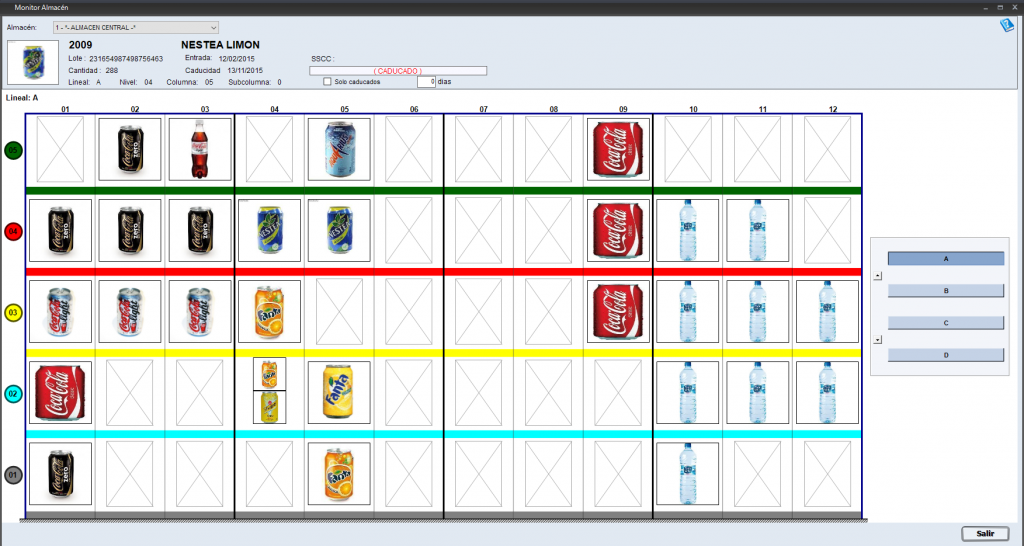The width and height of the screenshot is (1024, 546).
Task: Select water bottle at level 04 column 10
Action: tap(688, 231)
